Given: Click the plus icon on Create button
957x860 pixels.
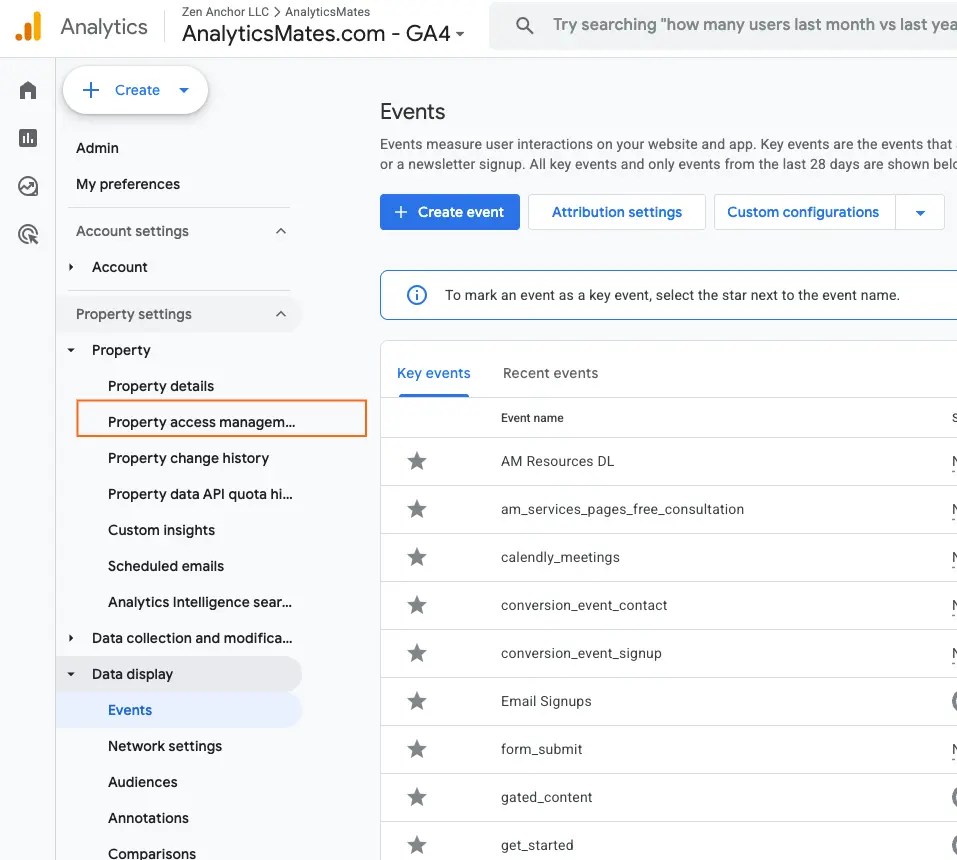Looking at the screenshot, I should [91, 90].
